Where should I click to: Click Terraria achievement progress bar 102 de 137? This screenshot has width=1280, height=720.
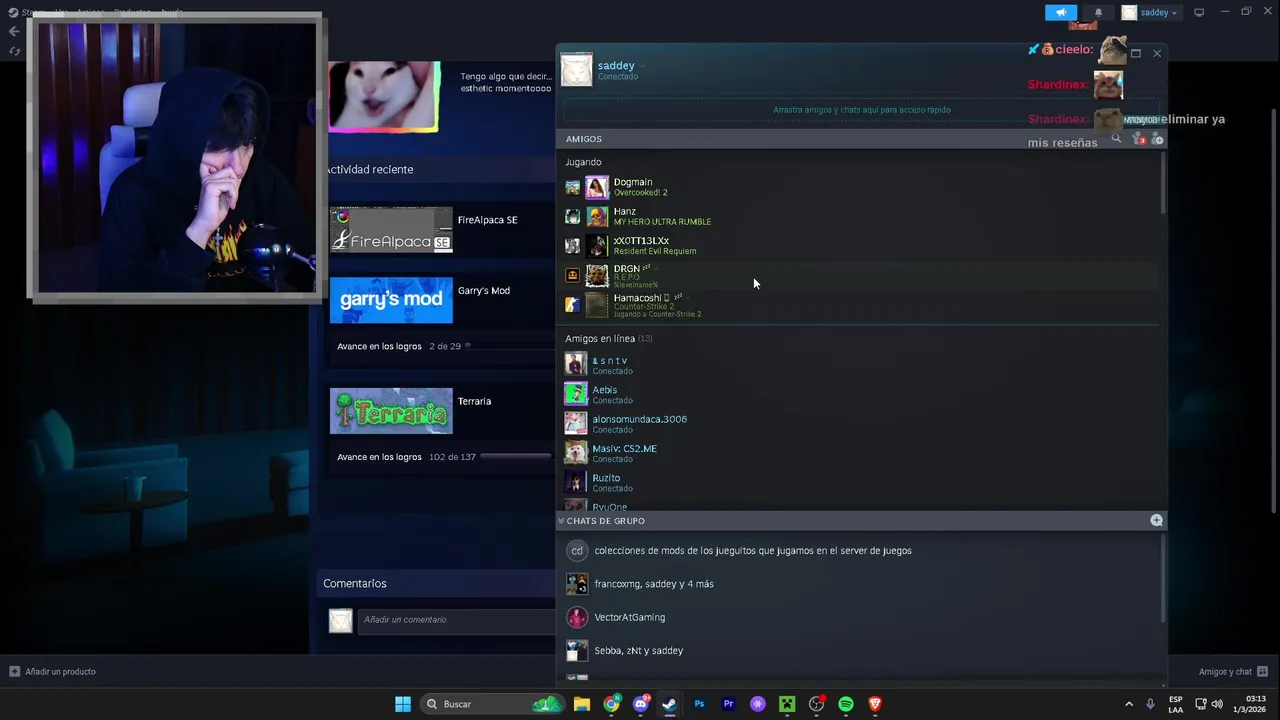[x=515, y=457]
